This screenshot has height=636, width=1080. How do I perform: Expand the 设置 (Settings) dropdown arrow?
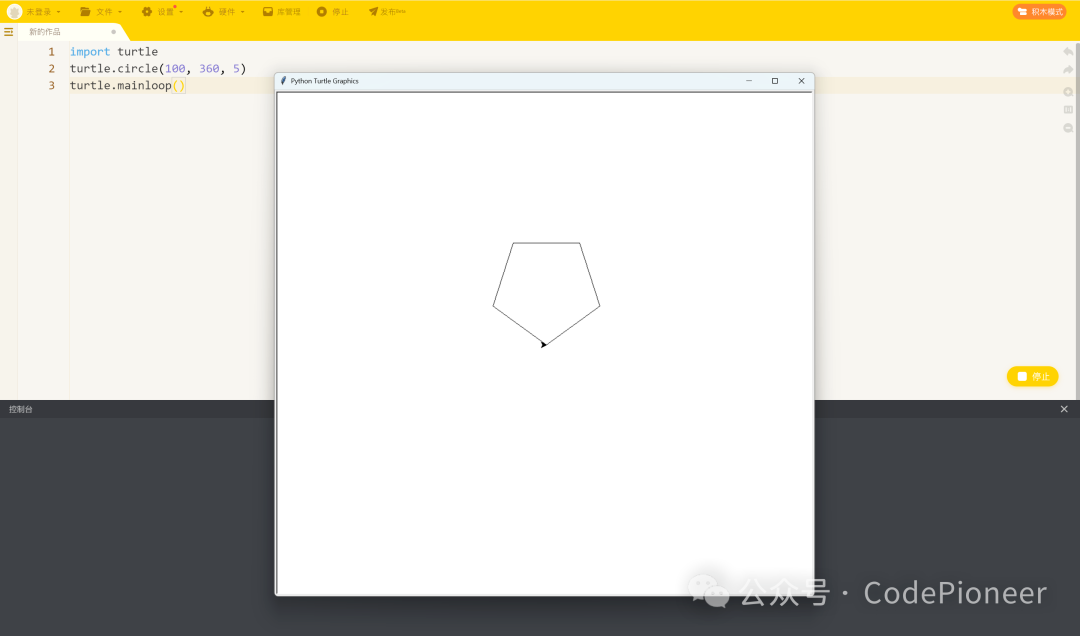point(182,12)
